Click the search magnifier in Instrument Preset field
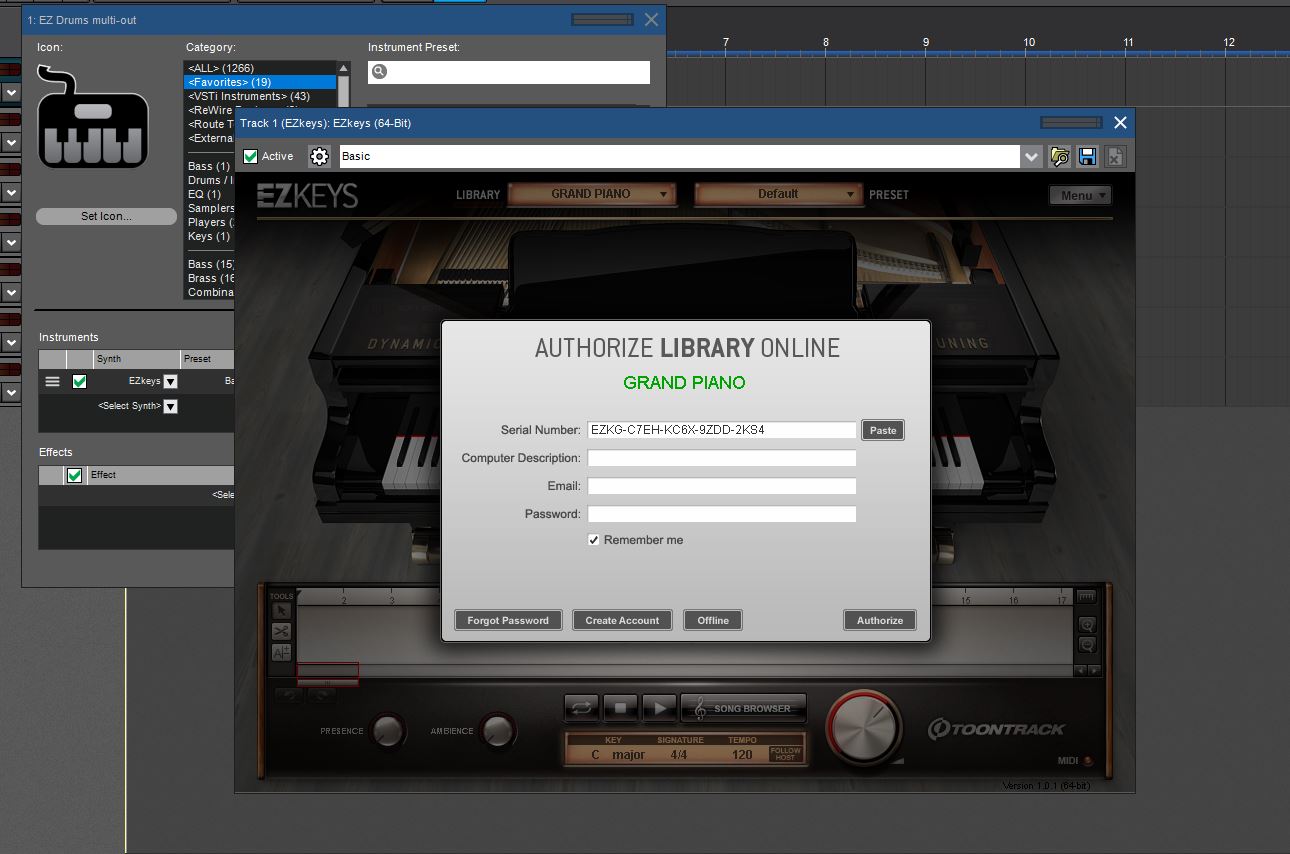 380,72
